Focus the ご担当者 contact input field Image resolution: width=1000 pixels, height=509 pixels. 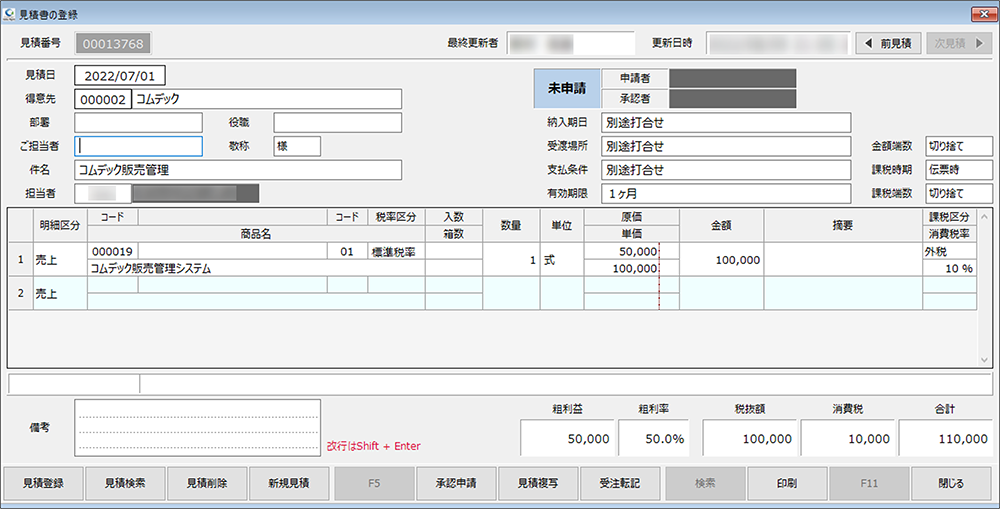[139, 146]
